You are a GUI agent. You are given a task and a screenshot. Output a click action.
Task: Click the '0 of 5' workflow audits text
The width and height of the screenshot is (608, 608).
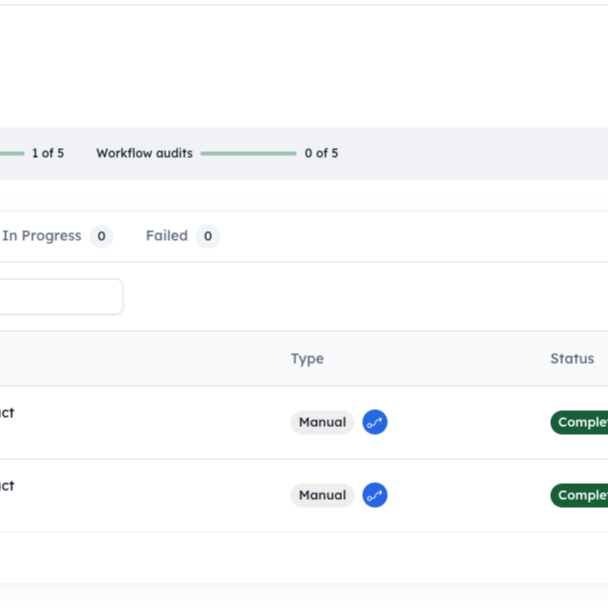click(321, 153)
